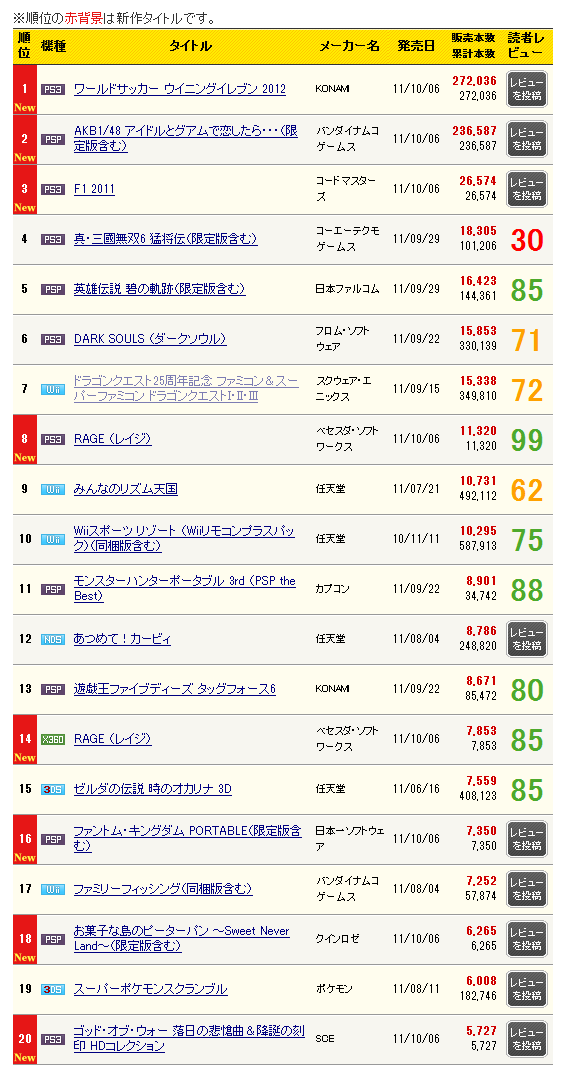
Task: Open DARK SOULS (ダークソウル) link
Action: [150, 339]
